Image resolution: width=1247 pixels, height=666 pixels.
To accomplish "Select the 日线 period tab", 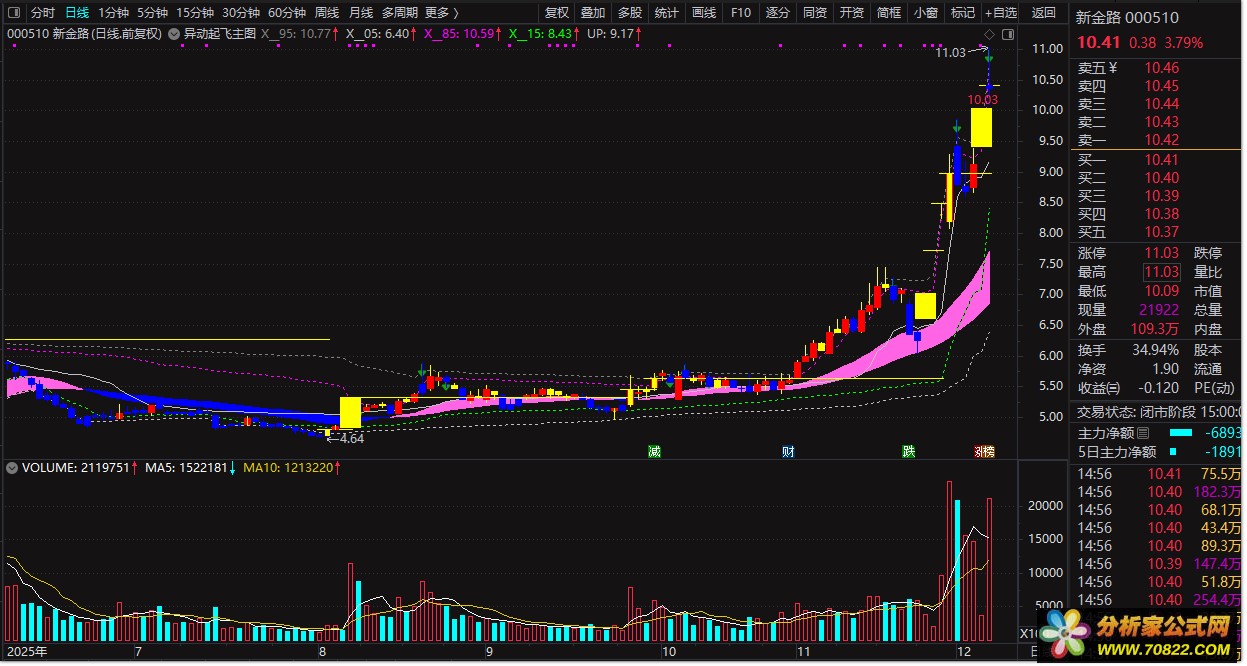I will pos(77,13).
